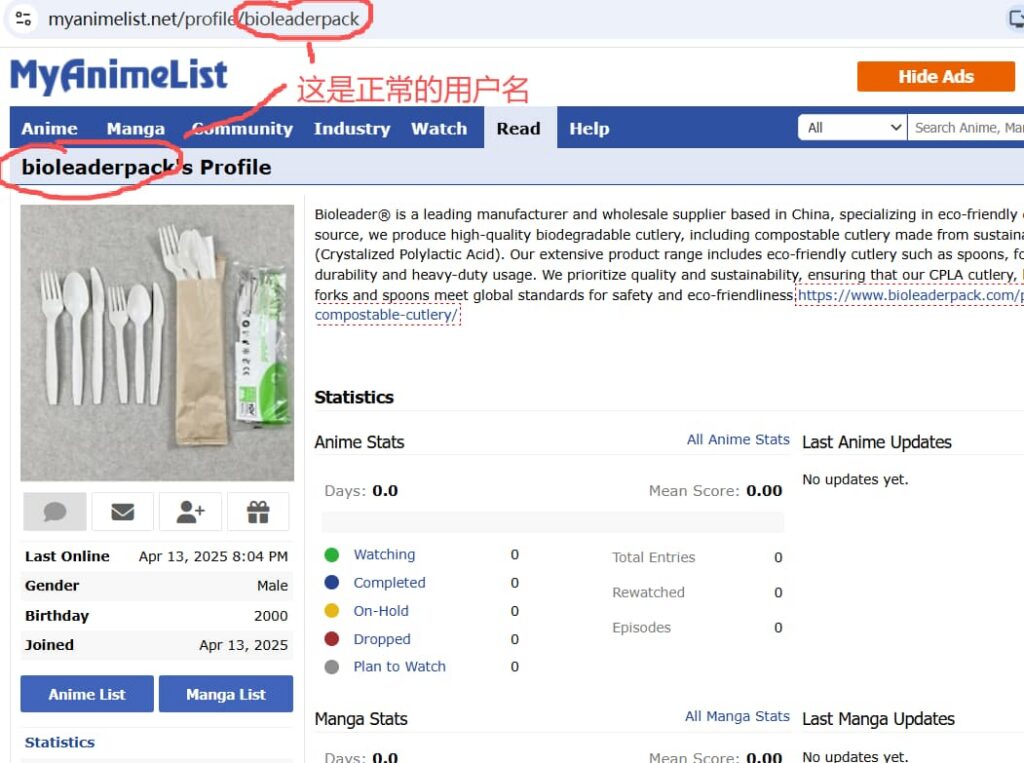Screen dimensions: 1024x763
Task: Select the Last Manga Updates heading
Action: pos(878,719)
